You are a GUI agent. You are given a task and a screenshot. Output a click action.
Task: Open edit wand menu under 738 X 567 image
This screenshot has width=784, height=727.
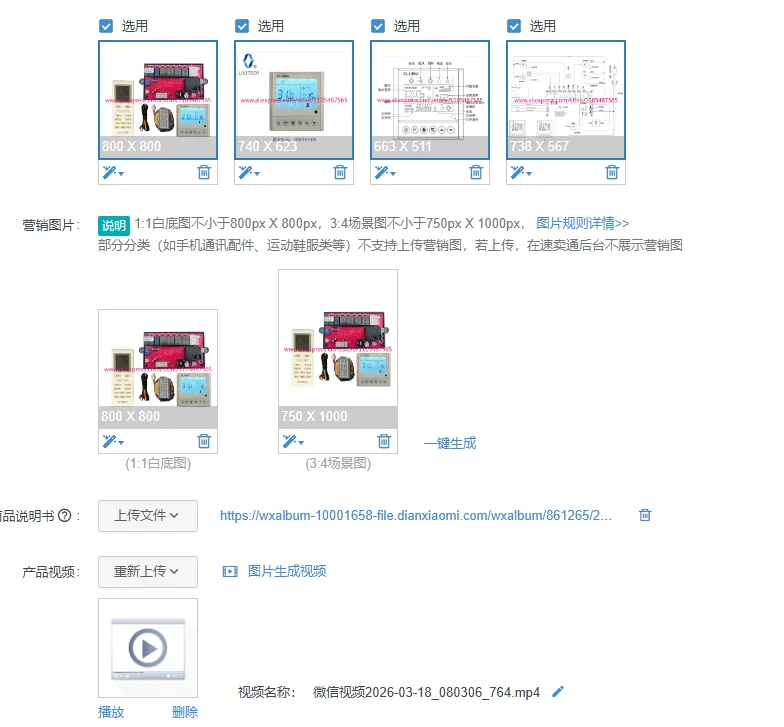(521, 172)
